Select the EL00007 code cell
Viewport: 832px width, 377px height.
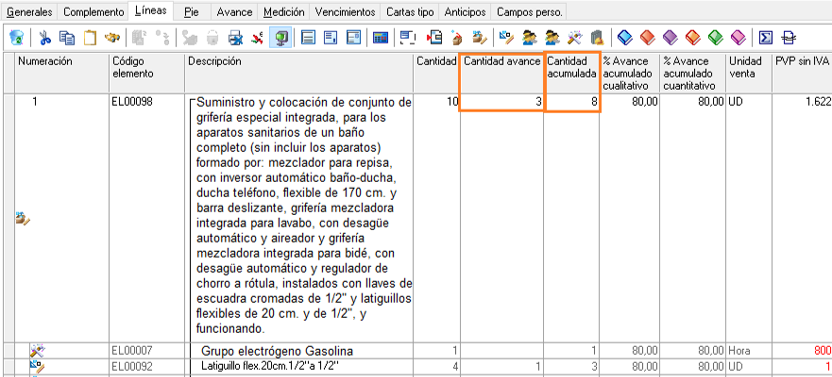[147, 351]
